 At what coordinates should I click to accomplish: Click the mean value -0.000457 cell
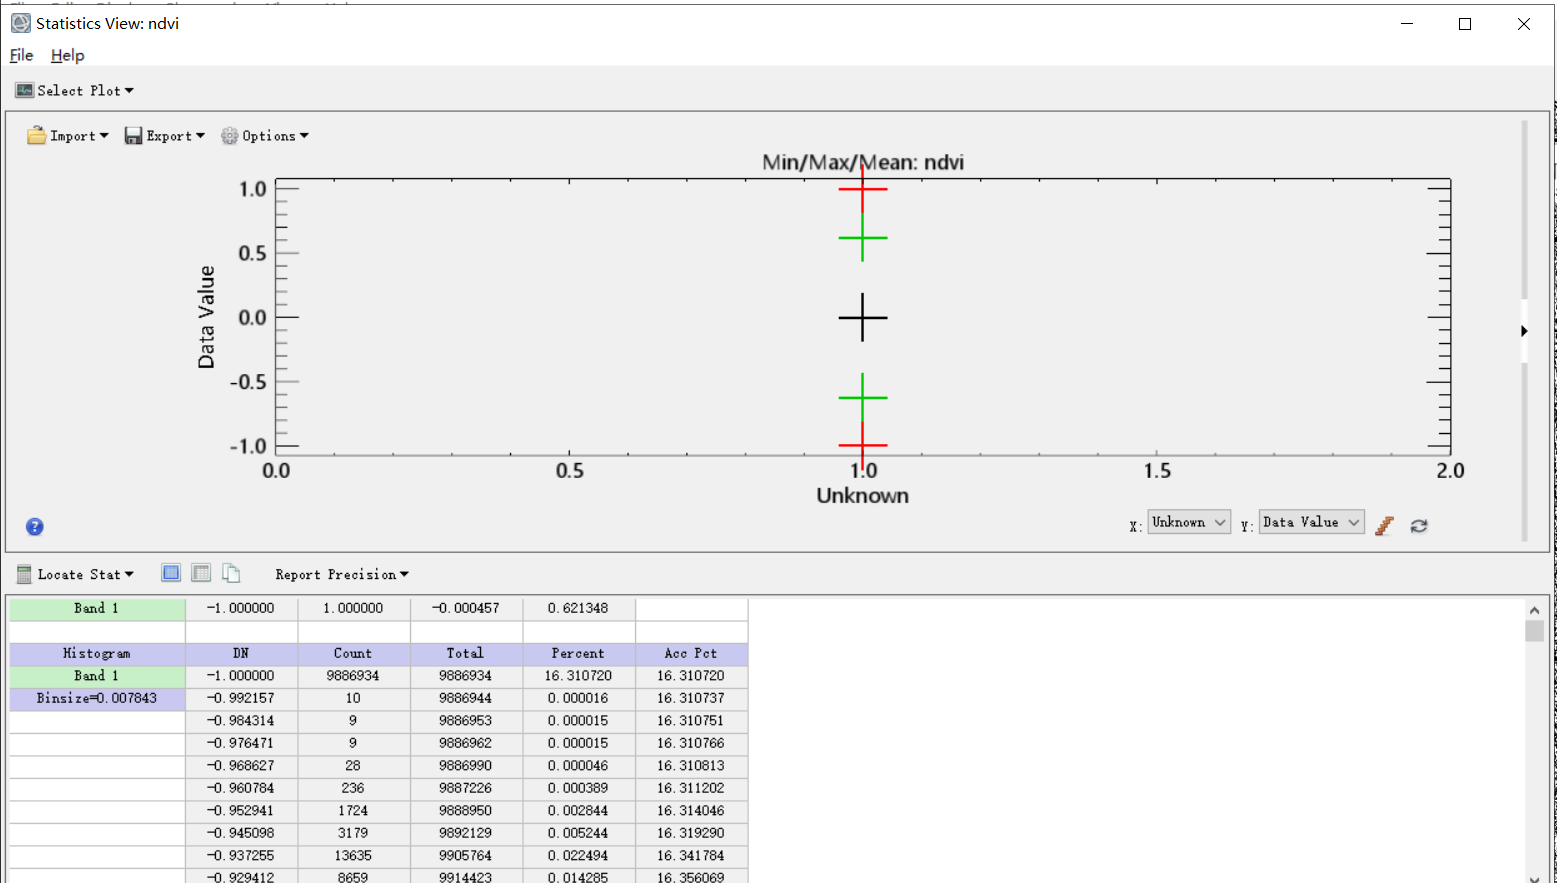click(466, 608)
